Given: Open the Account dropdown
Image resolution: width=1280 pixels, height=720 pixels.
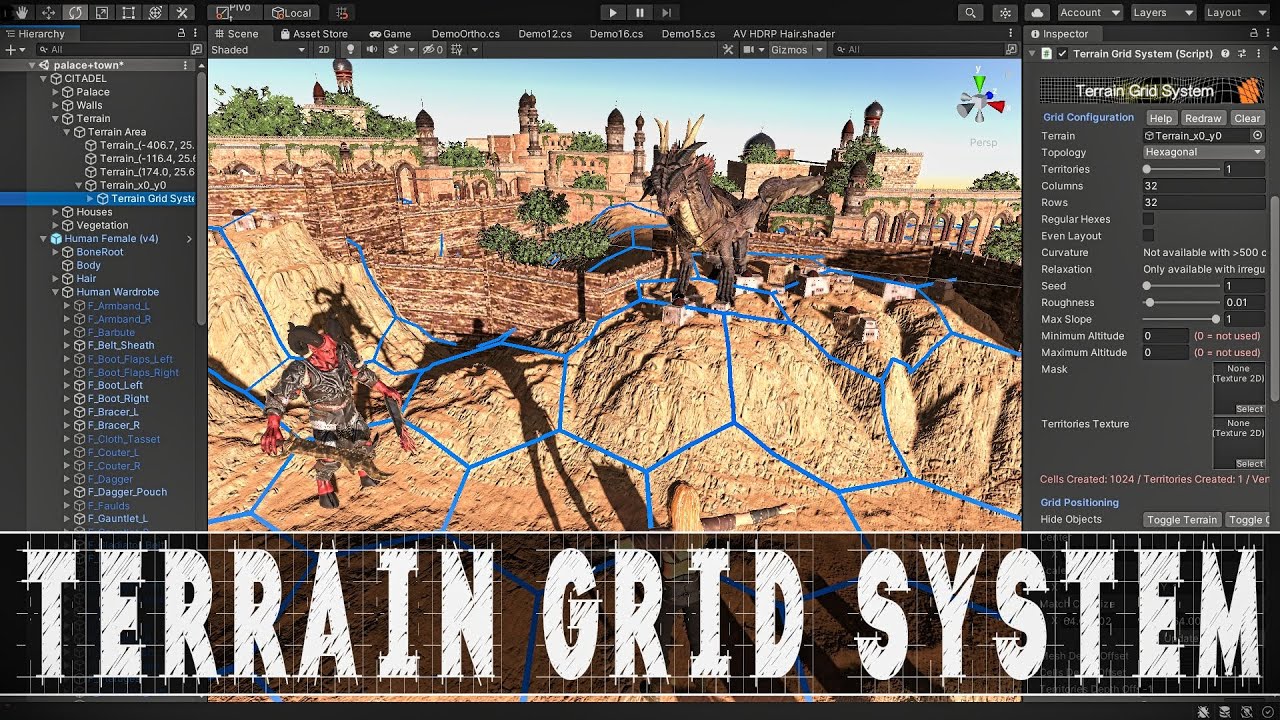Looking at the screenshot, I should (x=1089, y=13).
